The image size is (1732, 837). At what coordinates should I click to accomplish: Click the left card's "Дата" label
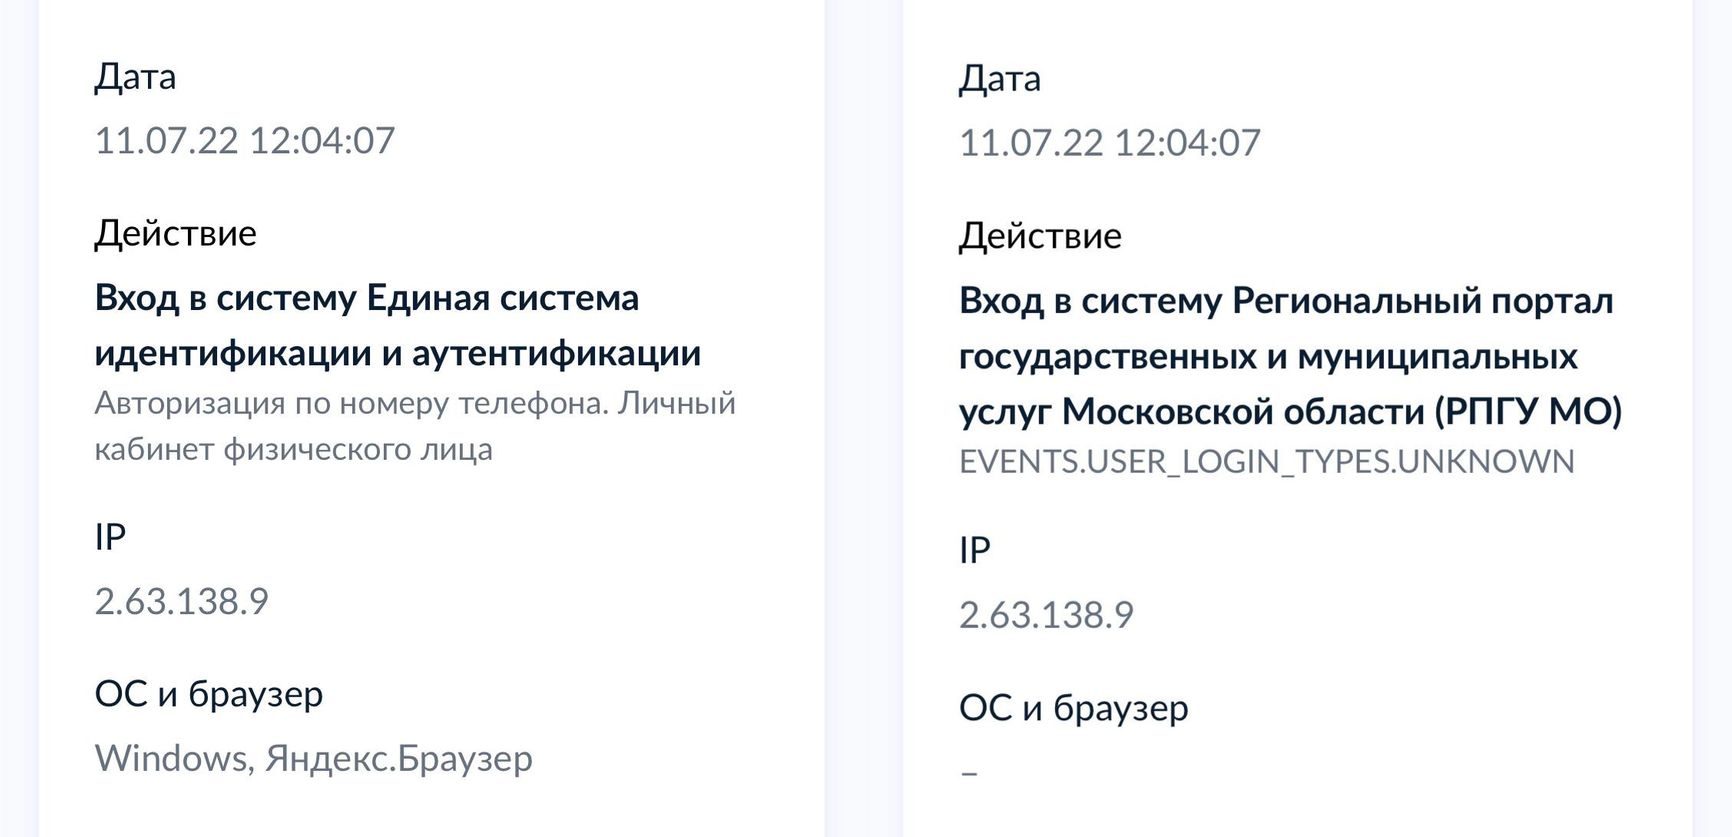pyautogui.click(x=135, y=77)
